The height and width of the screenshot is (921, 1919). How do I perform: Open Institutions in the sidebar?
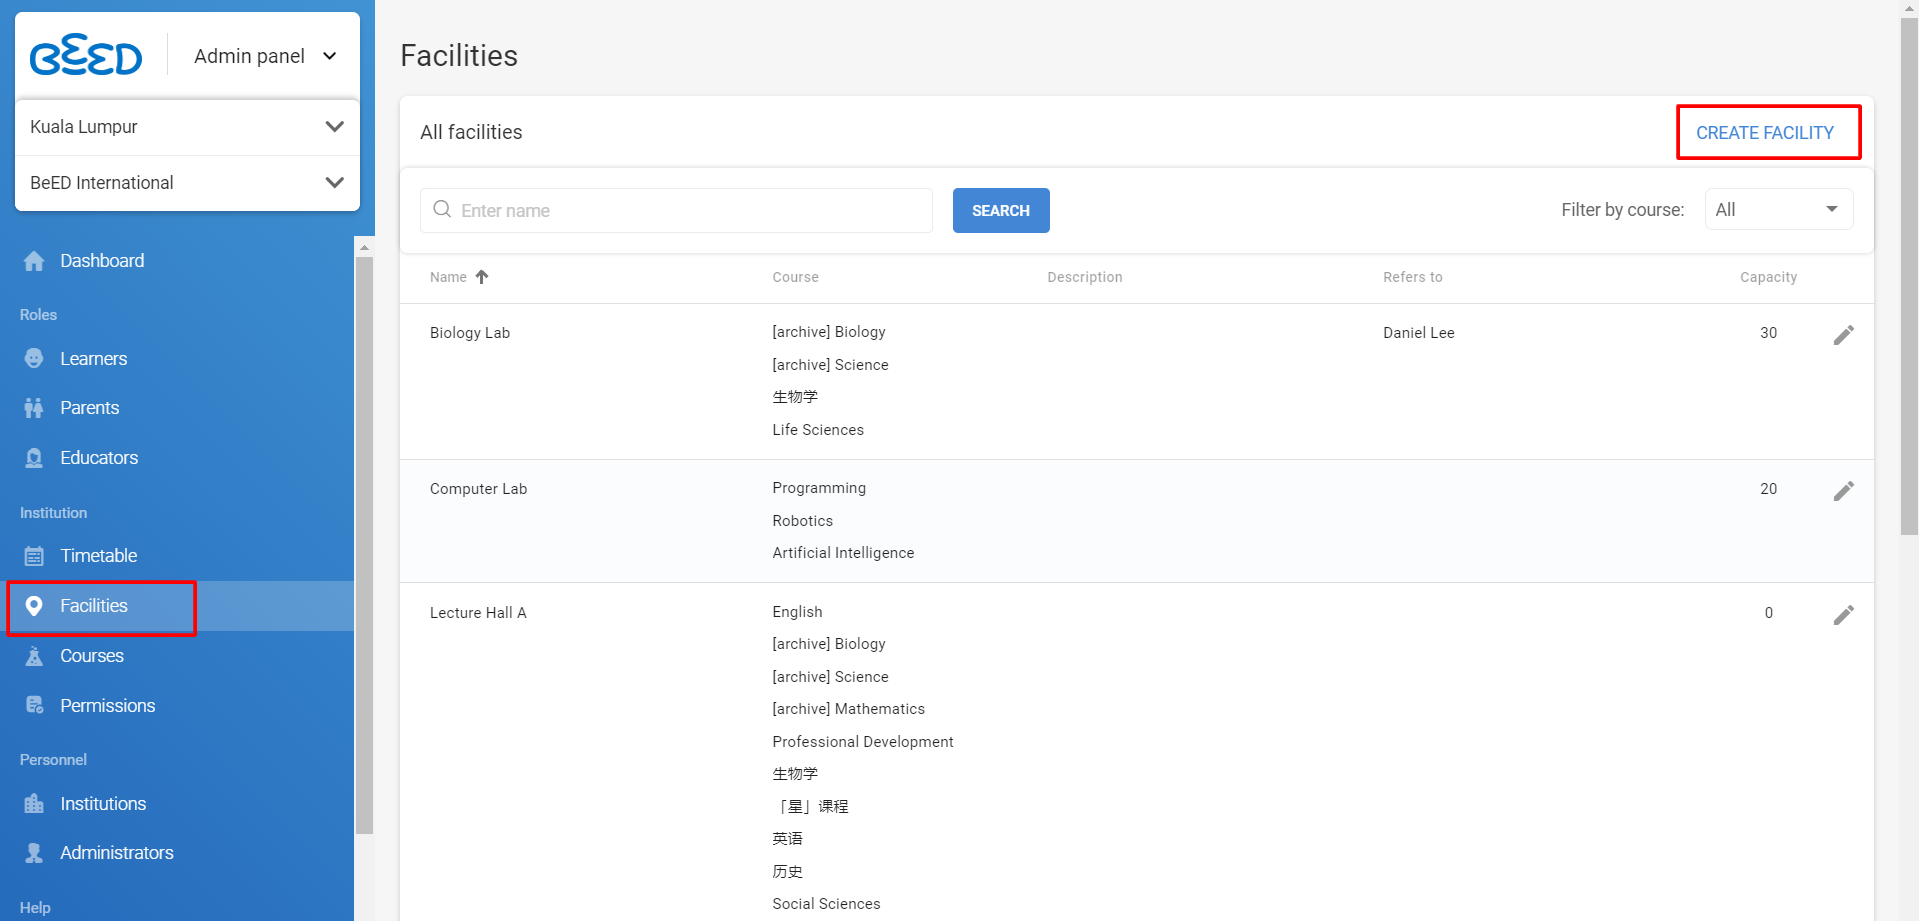[x=103, y=804]
